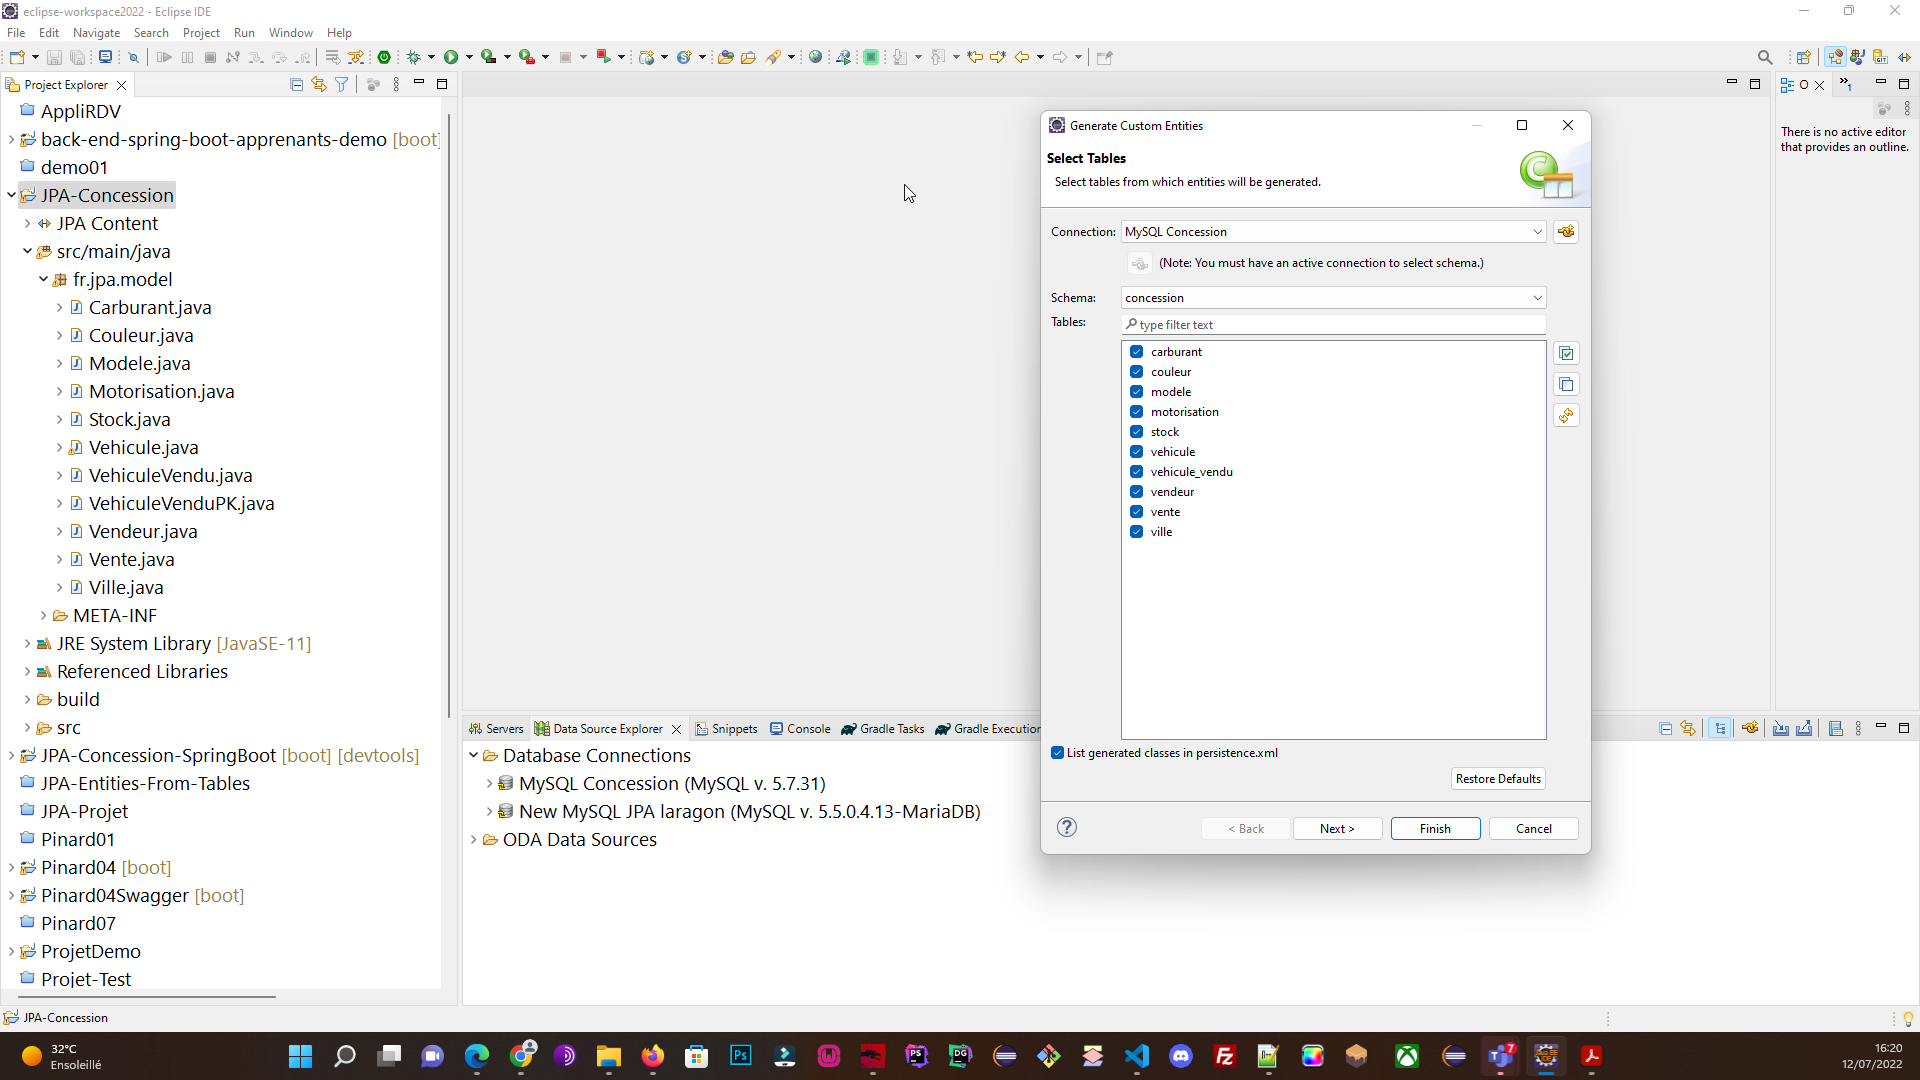
Task: Click Project Explorer filter funnel icon
Action: [342, 85]
